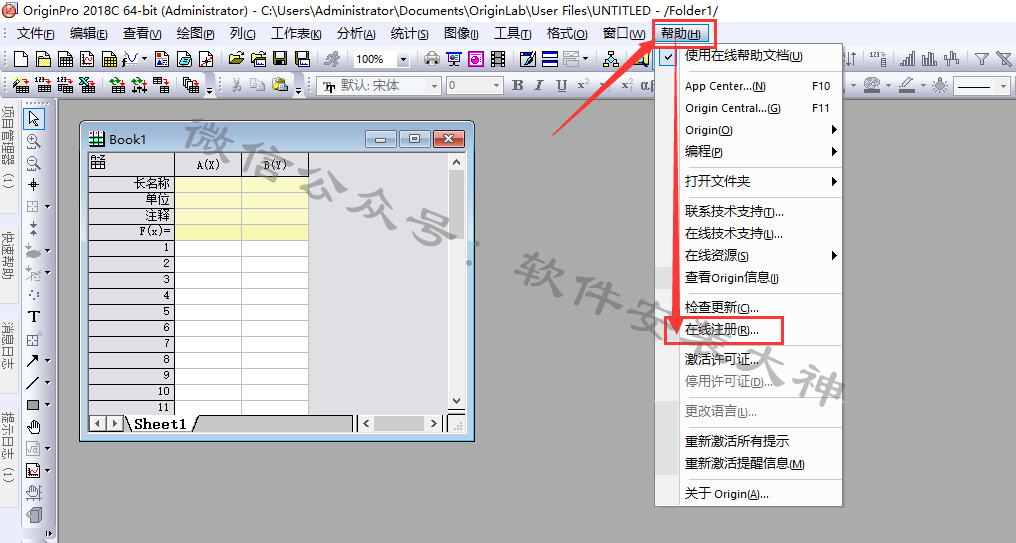Open the 统计(S) menu

409,34
